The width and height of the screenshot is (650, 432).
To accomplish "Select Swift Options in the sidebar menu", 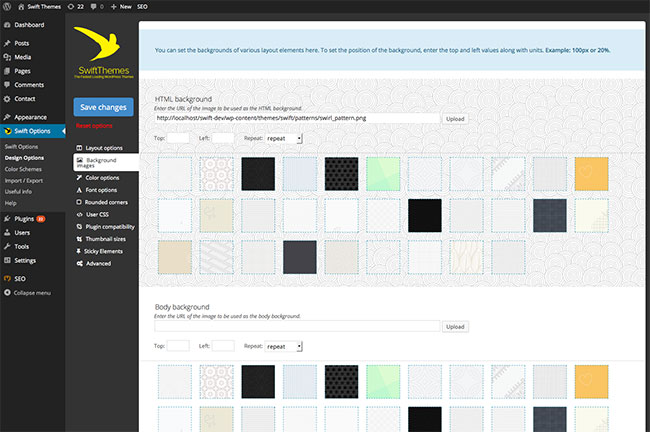I will click(33, 131).
